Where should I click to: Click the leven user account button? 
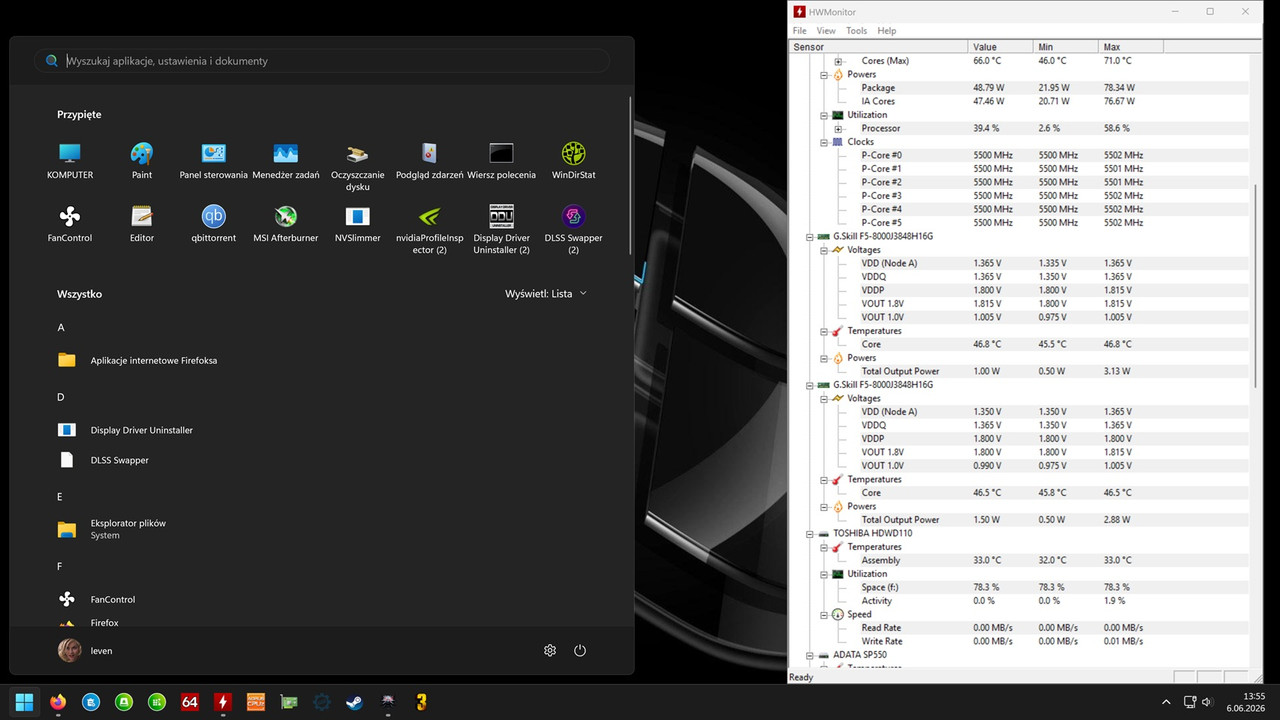(x=86, y=650)
